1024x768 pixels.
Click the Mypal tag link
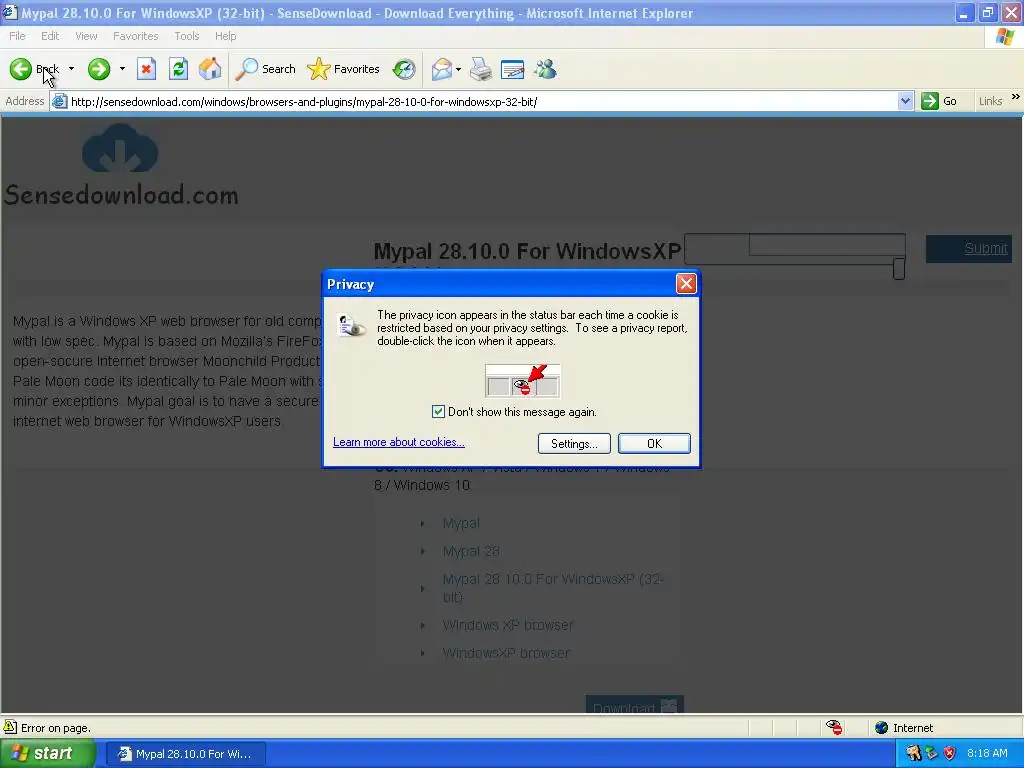(461, 523)
